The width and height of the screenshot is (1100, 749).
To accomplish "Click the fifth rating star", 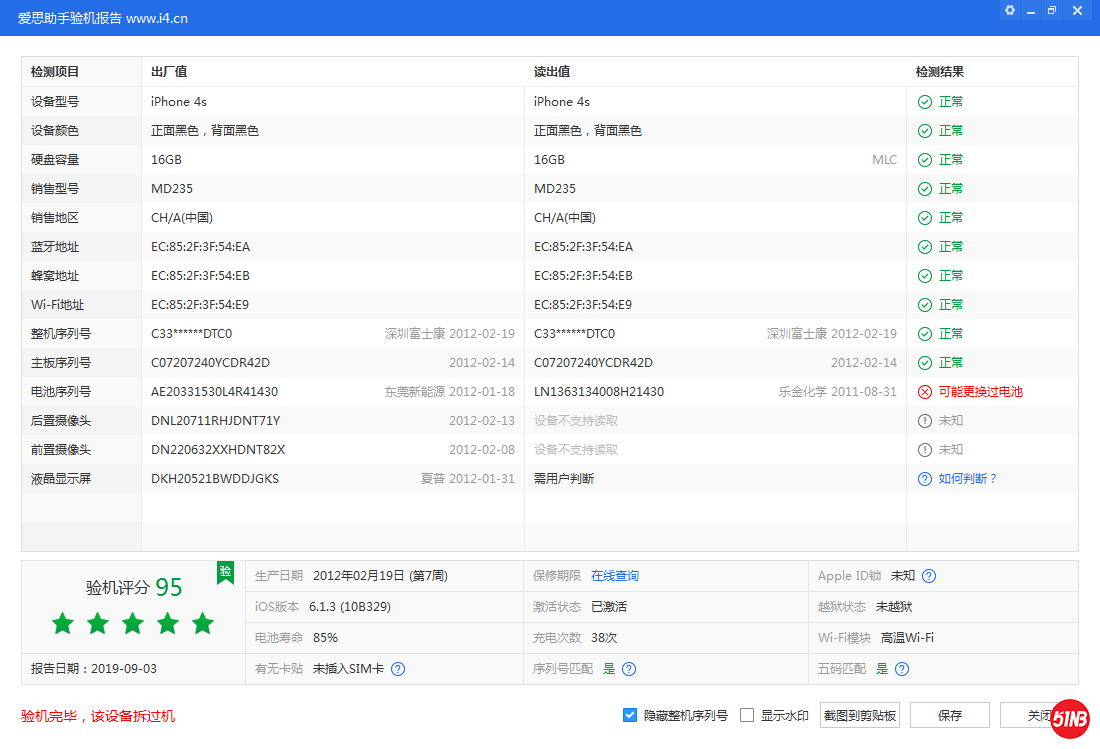I will 202,623.
